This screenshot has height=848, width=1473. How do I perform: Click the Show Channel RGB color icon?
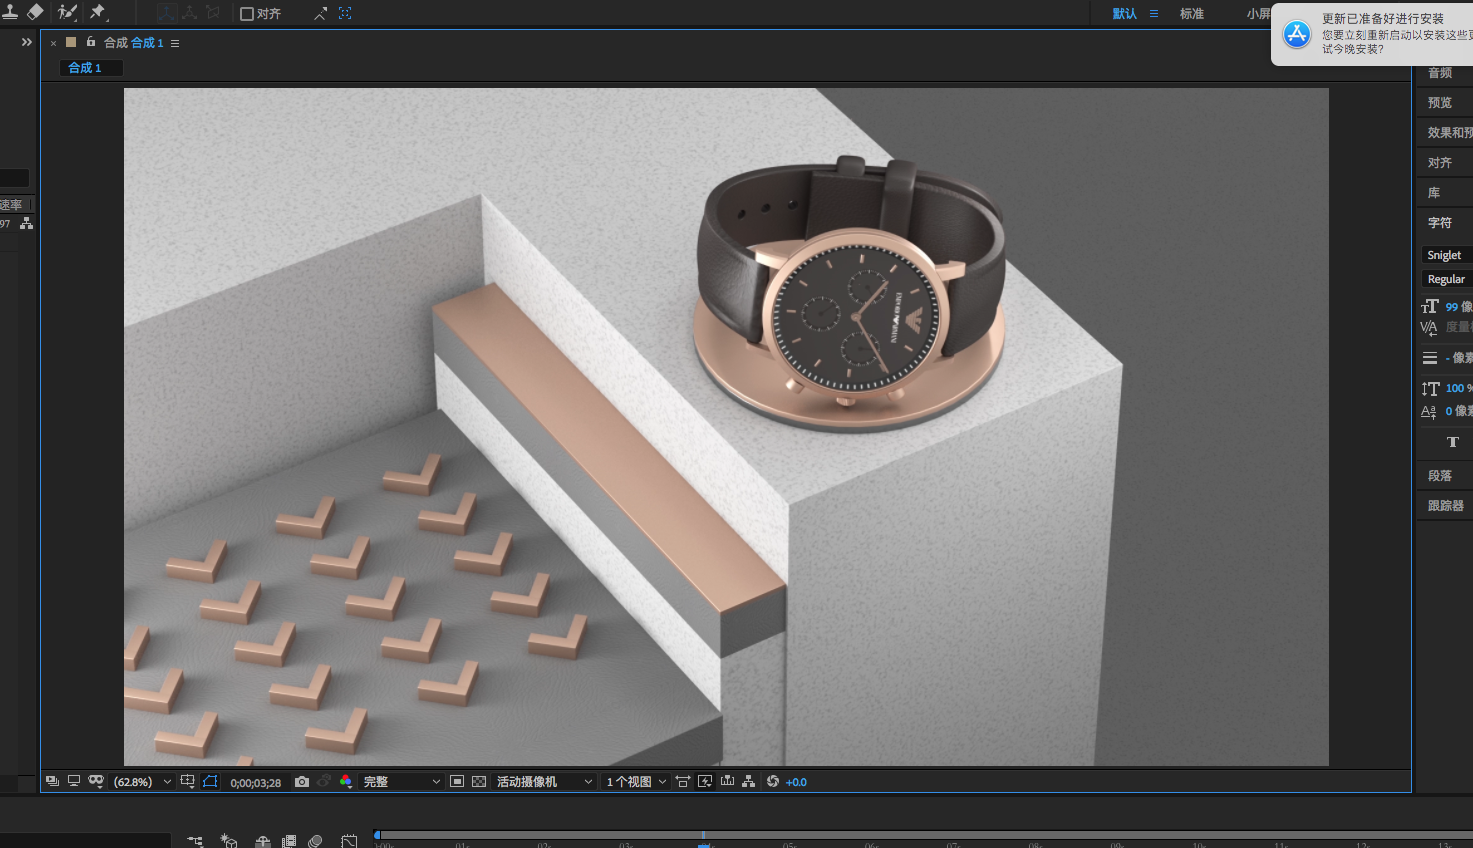(x=346, y=782)
